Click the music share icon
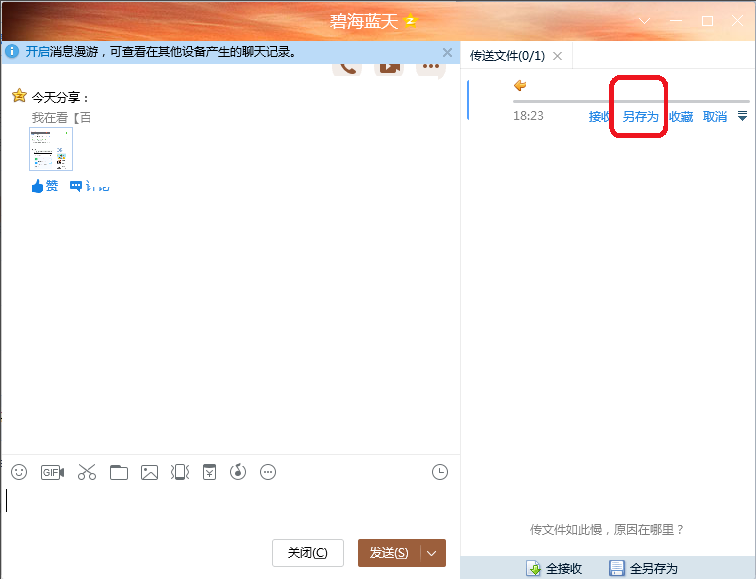Screen dimensions: 756x579 (238, 472)
